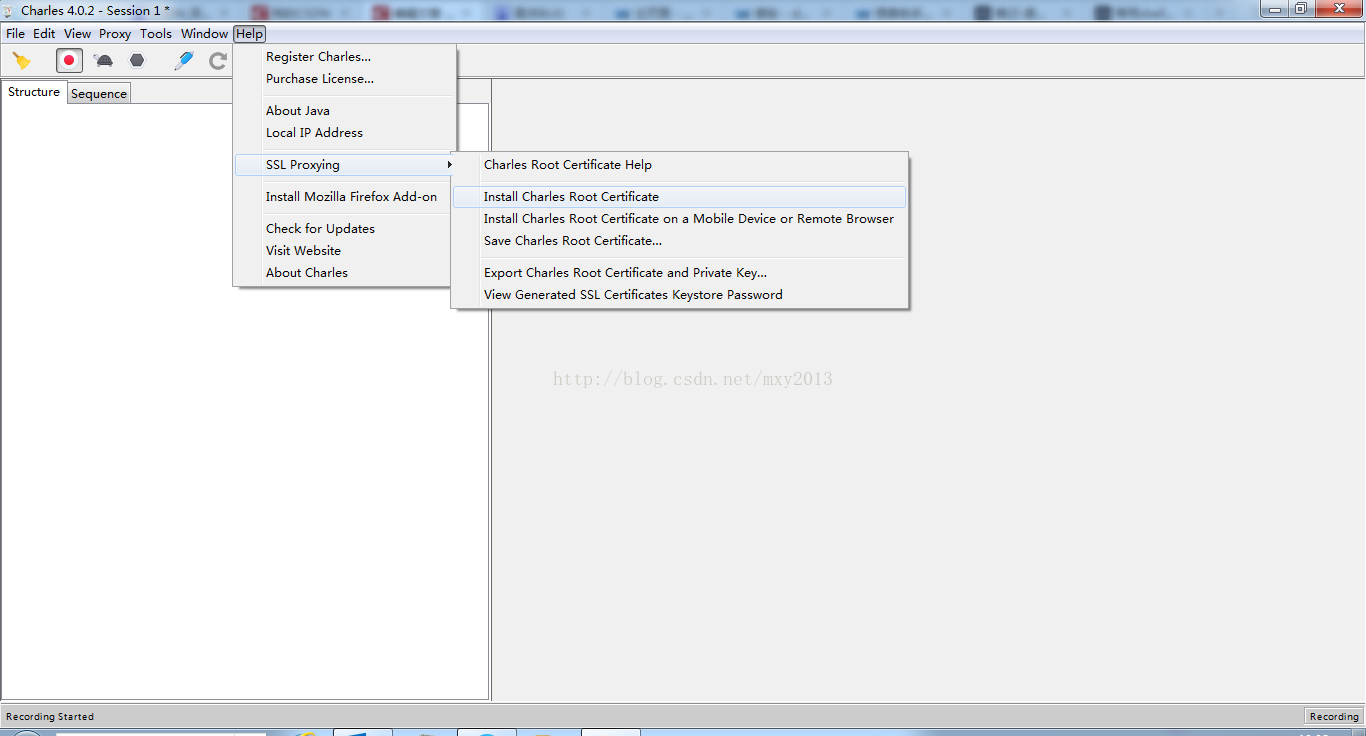Enable throttling with the turtle icon

point(103,61)
